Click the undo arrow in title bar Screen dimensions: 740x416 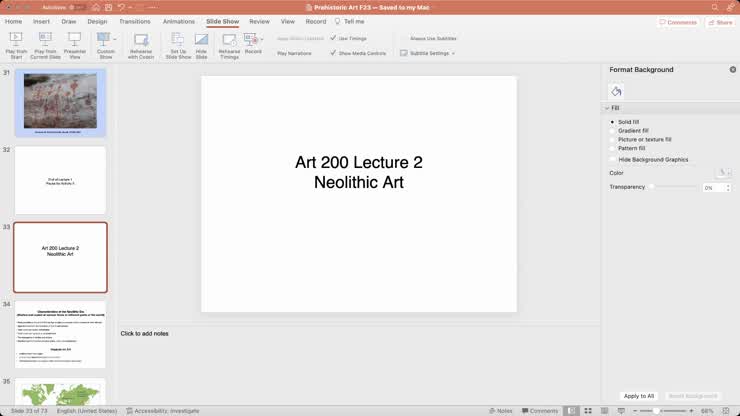[121, 8]
